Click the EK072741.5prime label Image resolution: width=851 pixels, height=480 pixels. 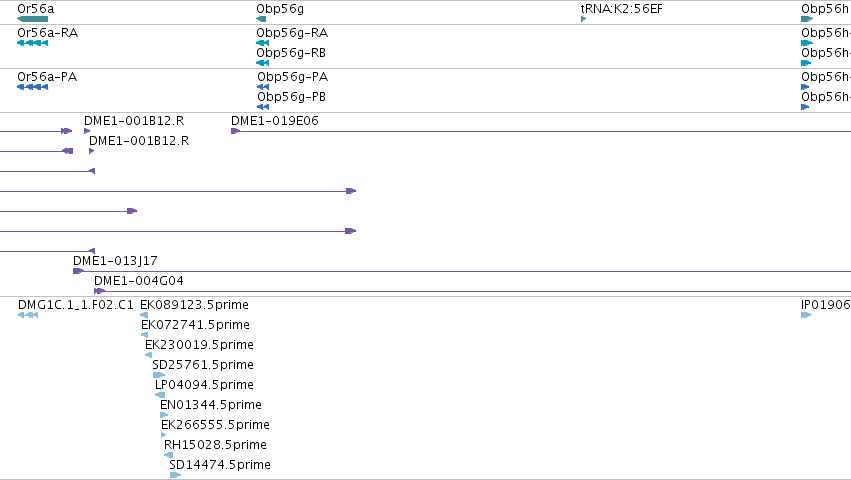point(195,325)
